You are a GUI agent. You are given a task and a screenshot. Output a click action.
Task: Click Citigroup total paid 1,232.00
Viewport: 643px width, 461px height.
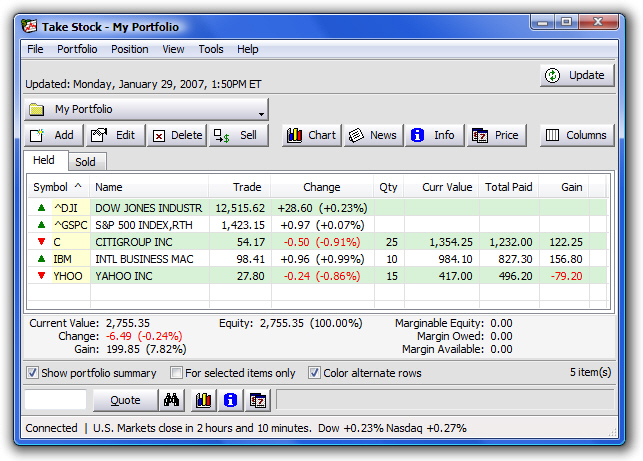point(511,242)
